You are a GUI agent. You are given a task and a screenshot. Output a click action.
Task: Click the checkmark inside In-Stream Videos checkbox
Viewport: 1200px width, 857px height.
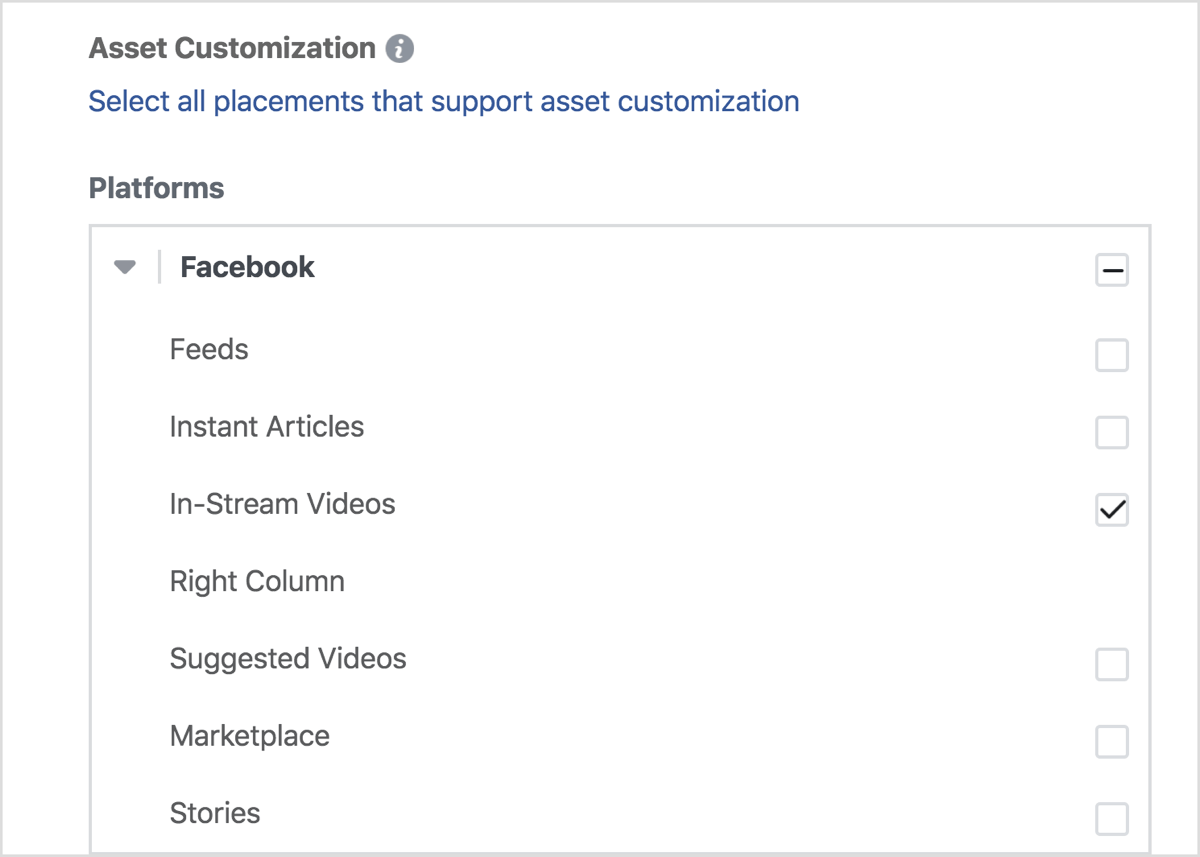coord(1111,510)
